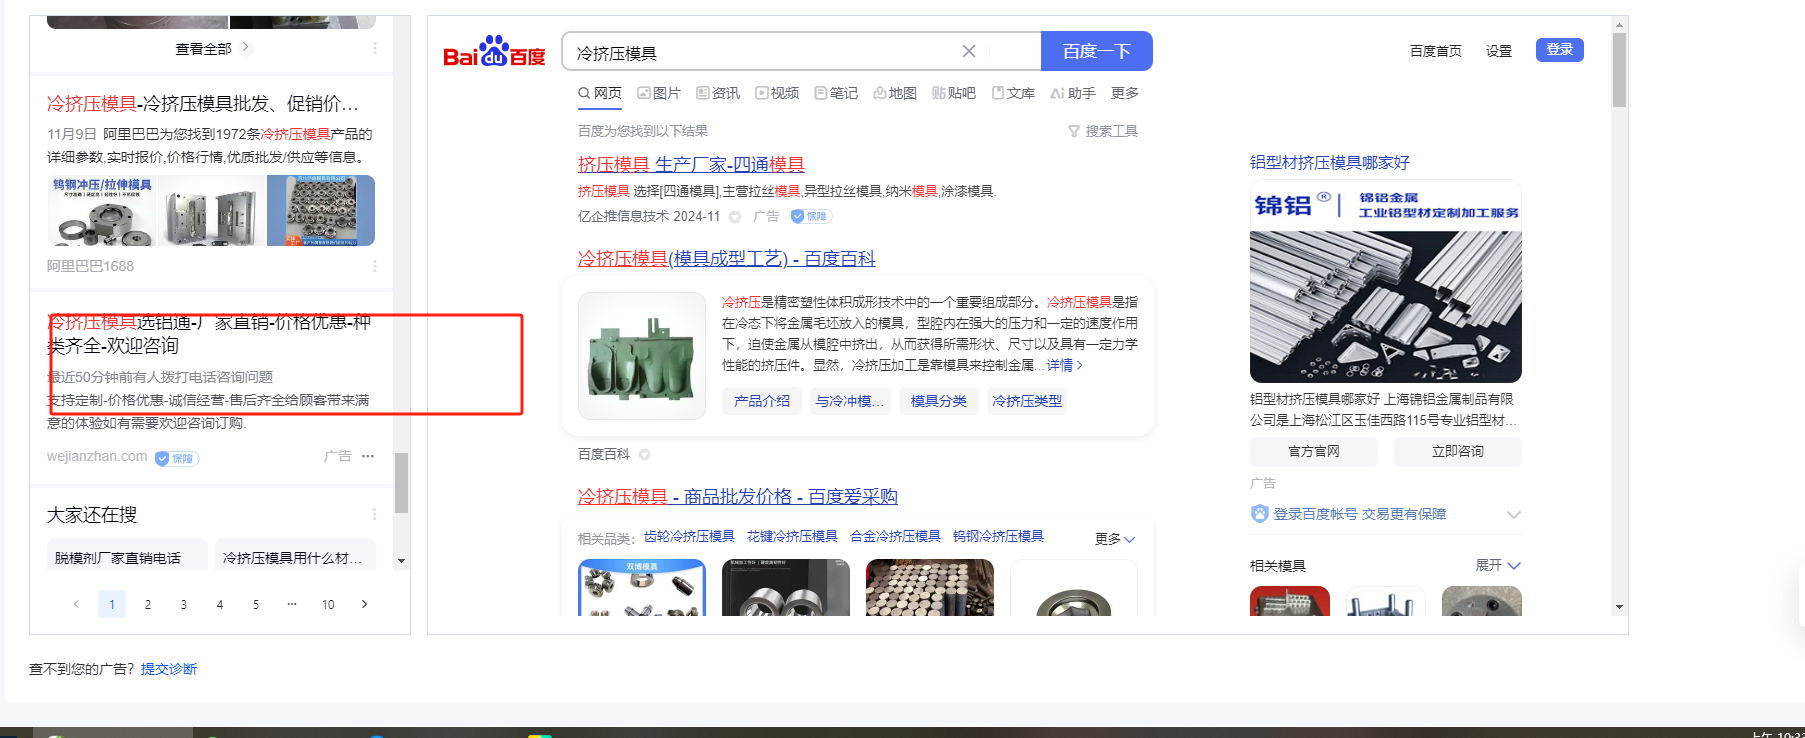The width and height of the screenshot is (1805, 738).
Task: Click the 登录百度帐号 交易更有保障 link
Action: pos(1359,514)
